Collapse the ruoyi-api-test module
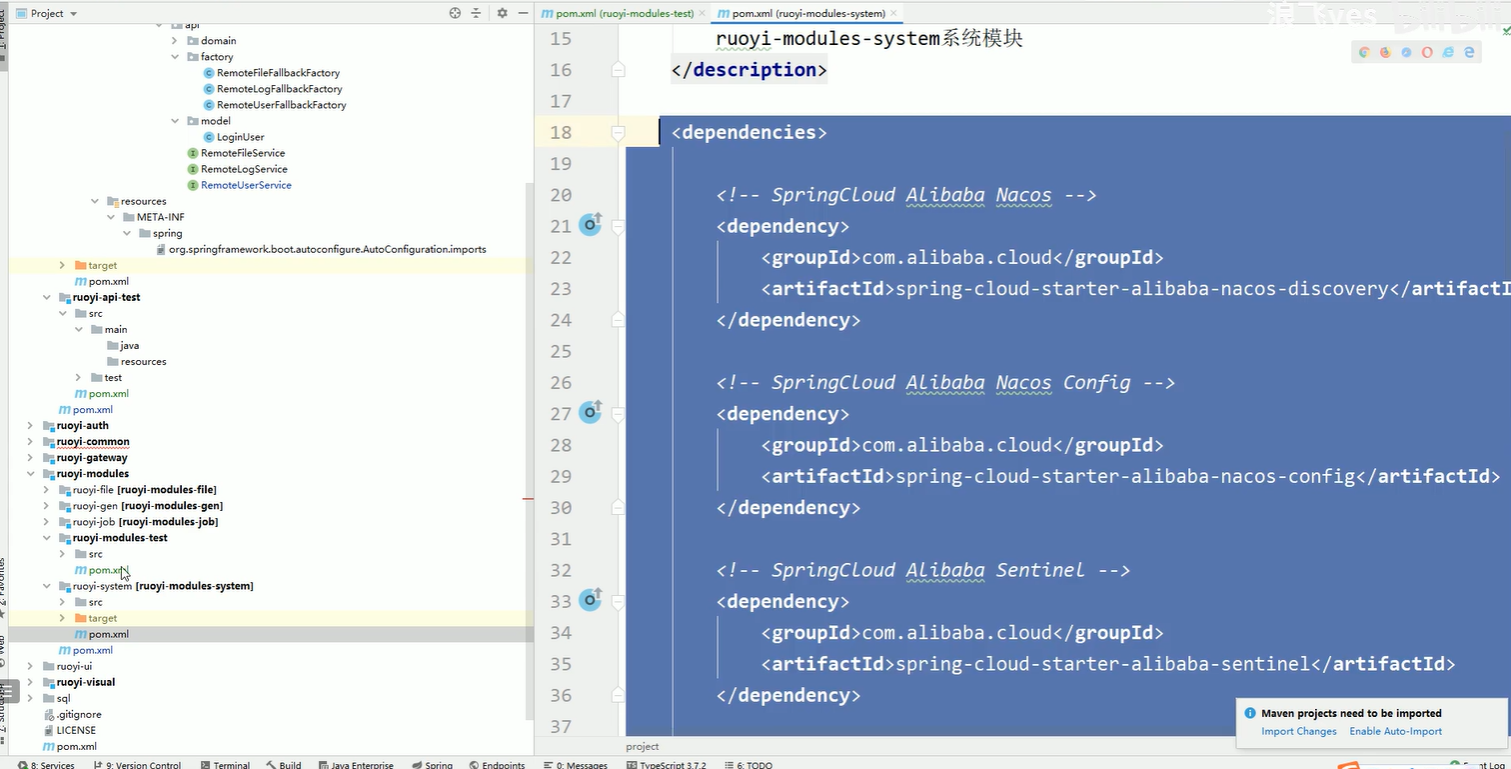 click(46, 297)
